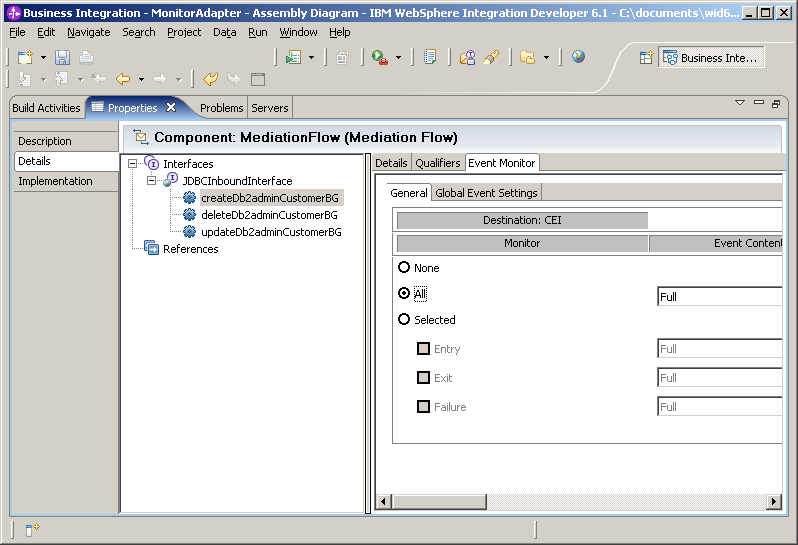Open the Back navigation history dropdown

pyautogui.click(x=141, y=79)
